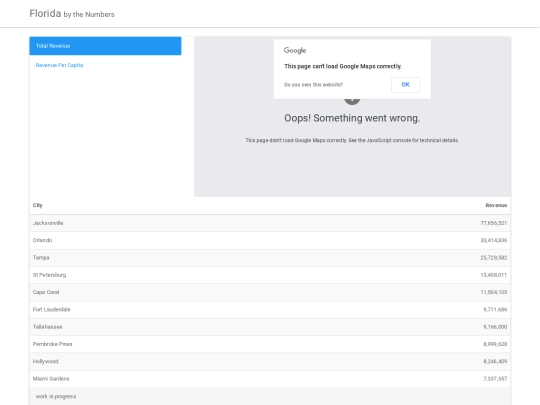This screenshot has width=540, height=405.
Task: Click revenue value 9,166,000
Action: coord(495,327)
